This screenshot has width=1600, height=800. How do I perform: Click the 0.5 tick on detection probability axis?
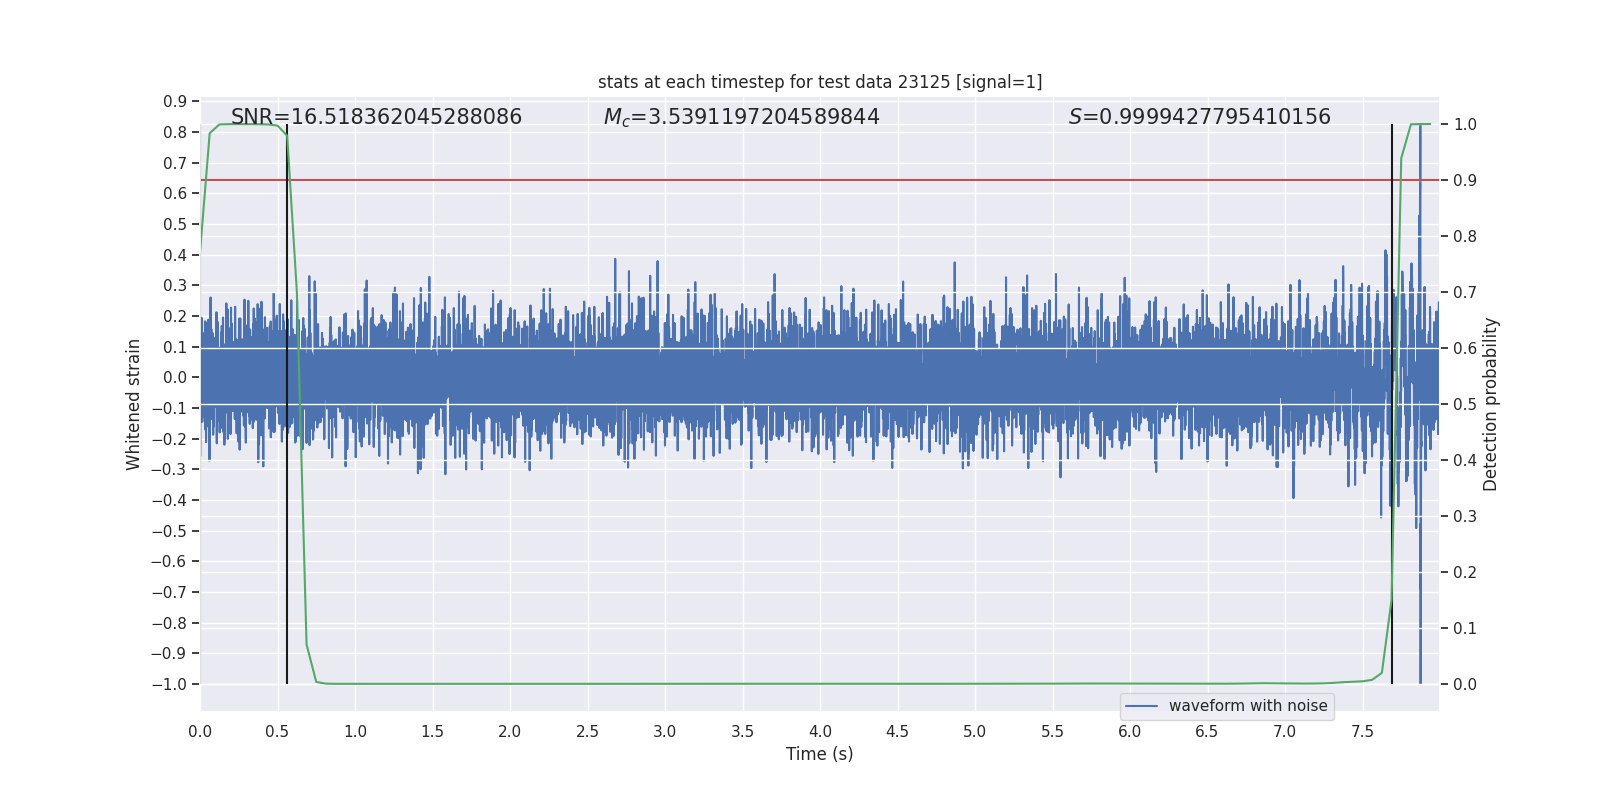pyautogui.click(x=1465, y=404)
